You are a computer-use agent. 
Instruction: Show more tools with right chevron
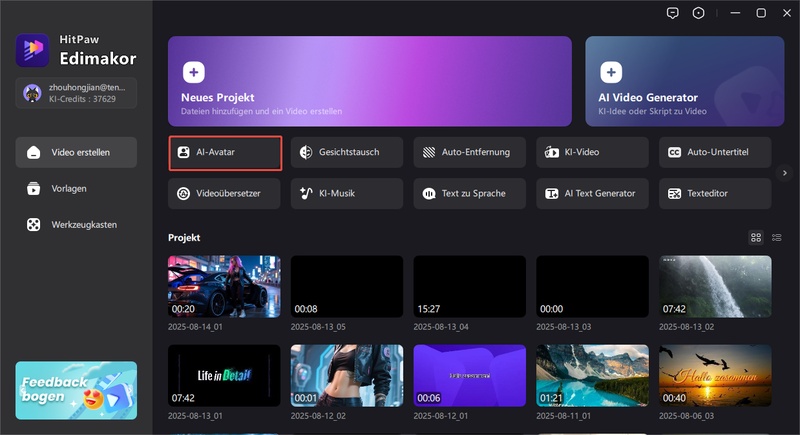785,173
